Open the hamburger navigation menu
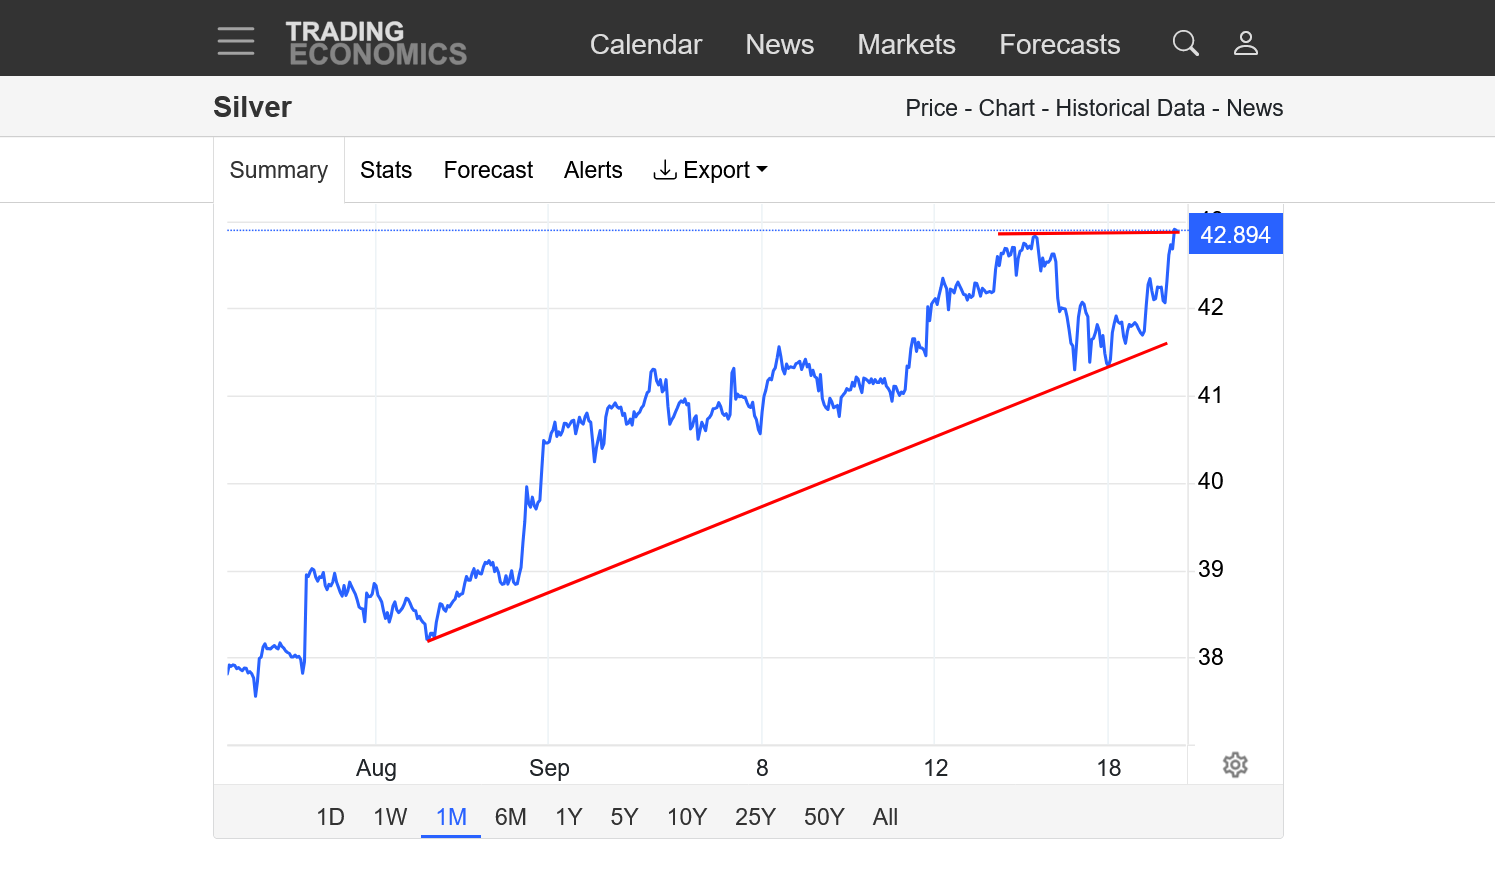The height and width of the screenshot is (892, 1495). click(236, 42)
